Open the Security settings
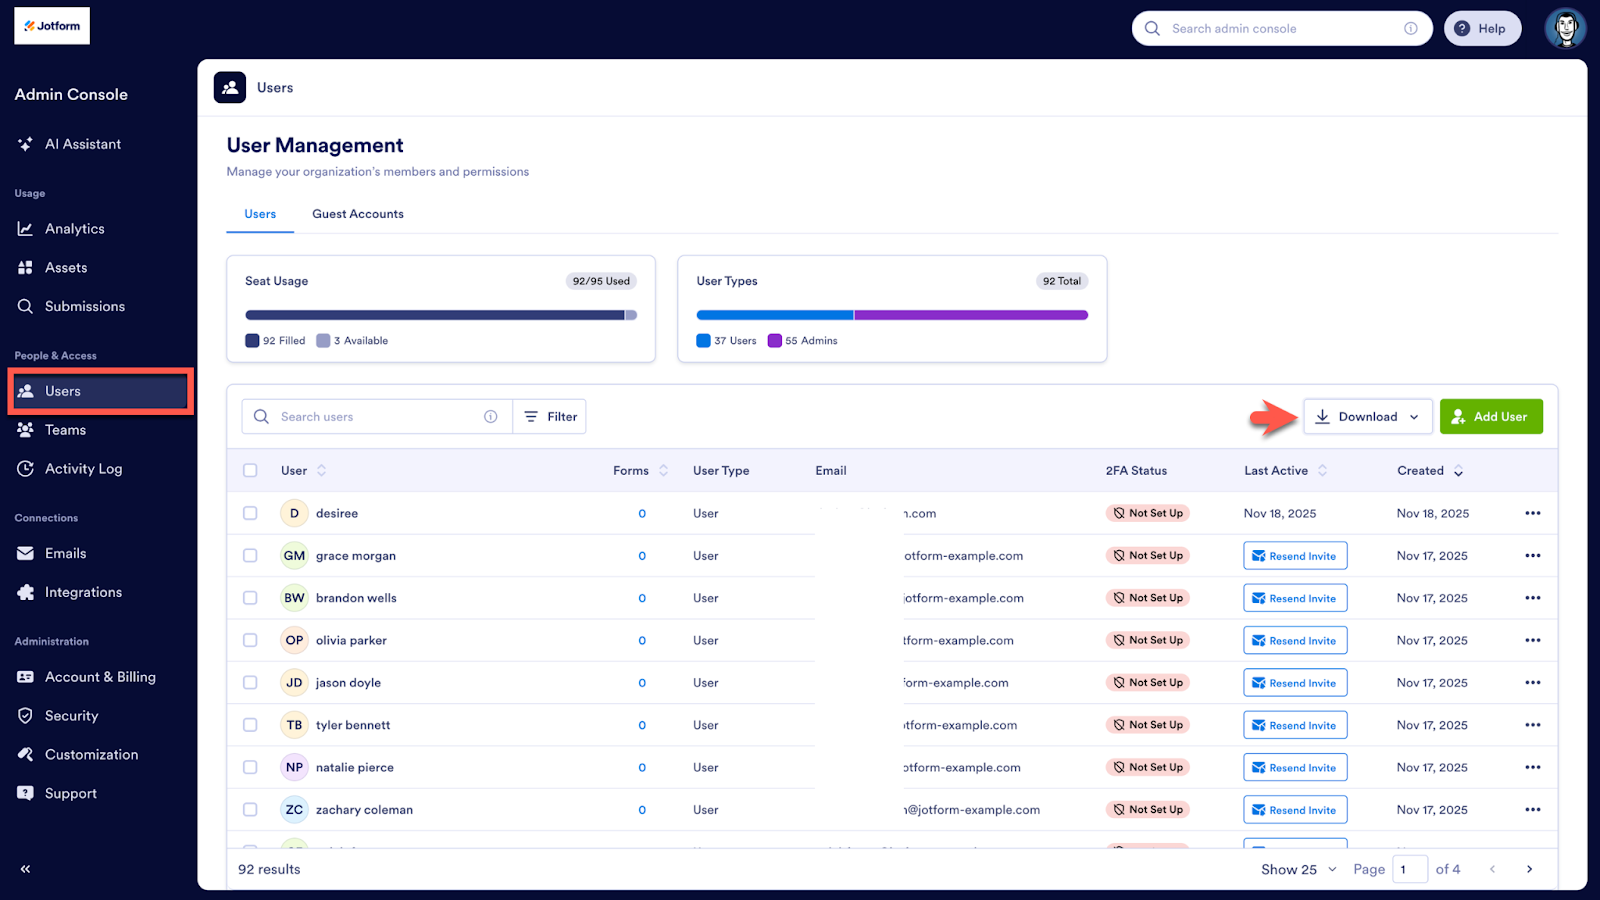This screenshot has height=900, width=1600. point(70,715)
